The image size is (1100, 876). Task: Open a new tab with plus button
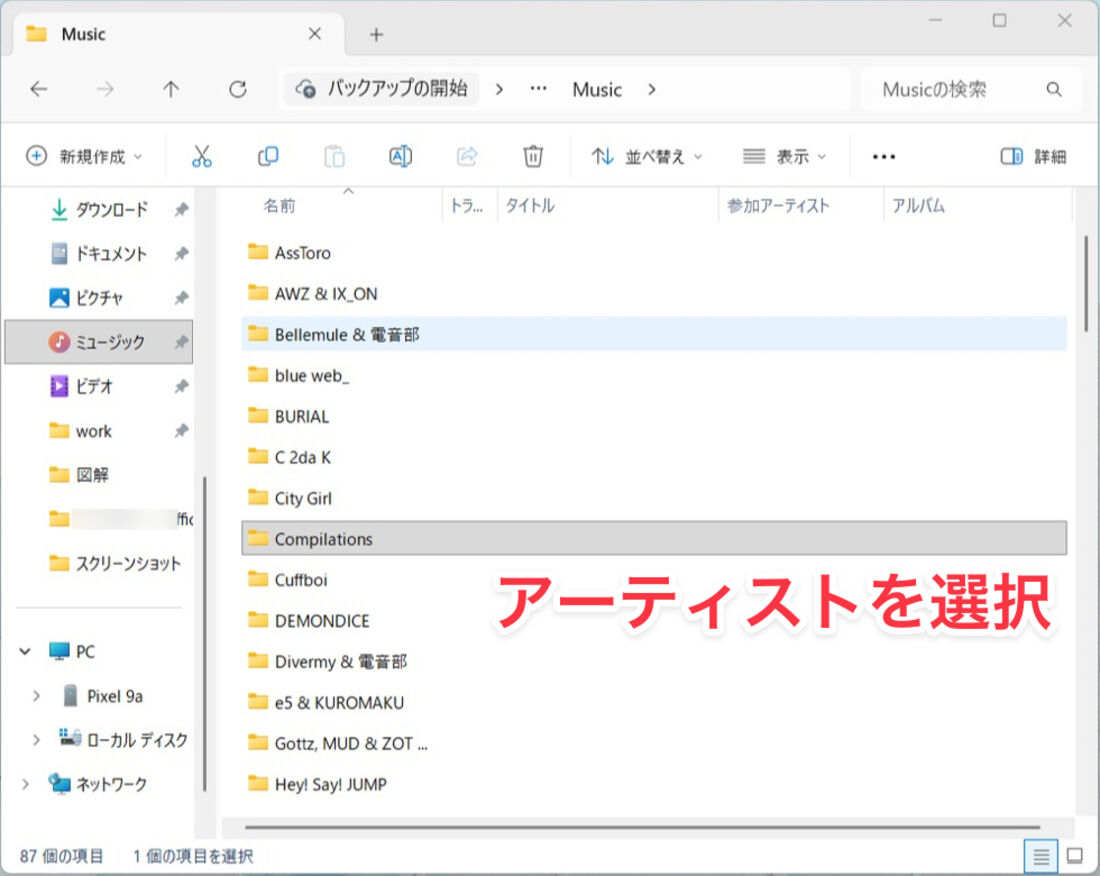coord(377,34)
